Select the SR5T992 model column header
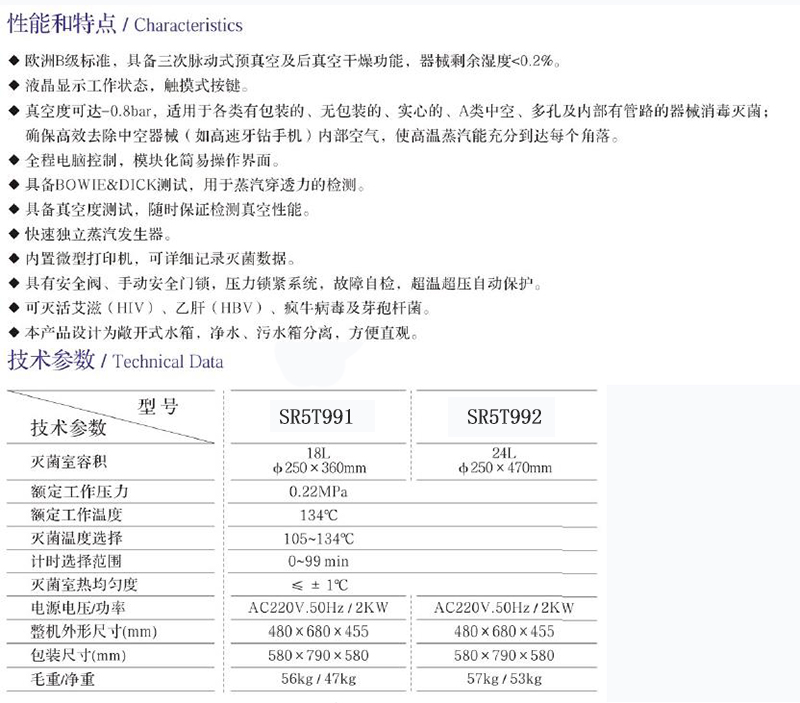 [504, 417]
